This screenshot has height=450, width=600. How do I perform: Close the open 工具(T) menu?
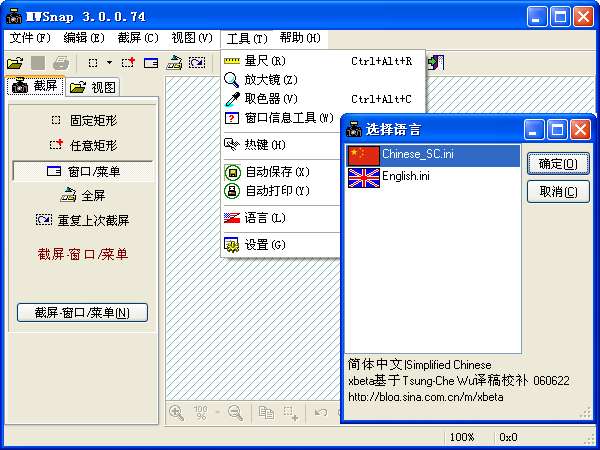pos(247,38)
